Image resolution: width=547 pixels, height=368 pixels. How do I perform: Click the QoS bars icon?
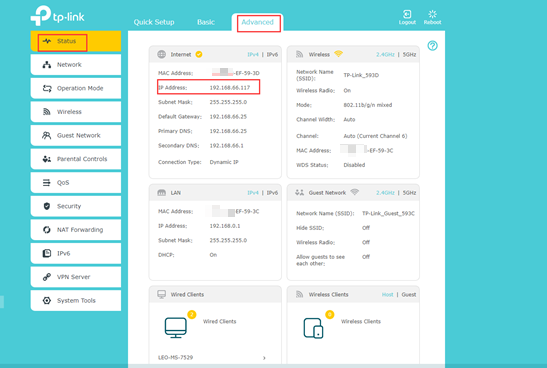click(x=46, y=182)
